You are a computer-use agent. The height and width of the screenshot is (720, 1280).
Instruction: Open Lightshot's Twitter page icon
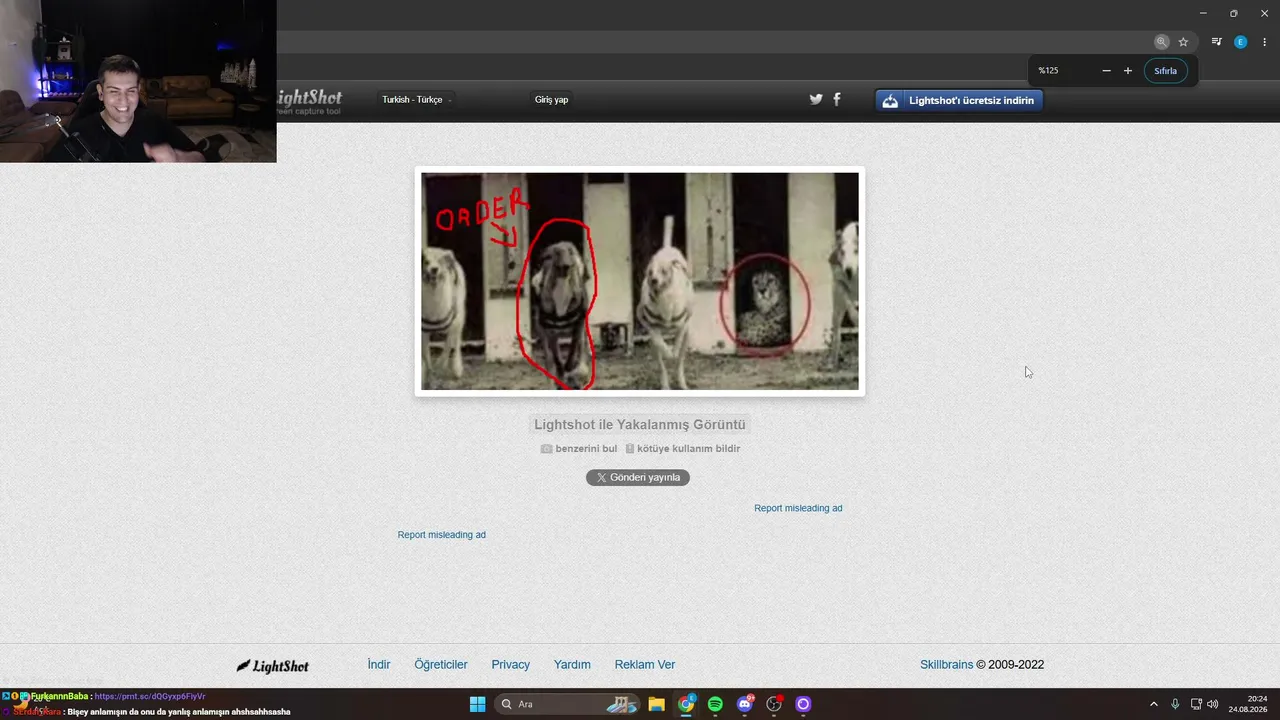(x=816, y=99)
